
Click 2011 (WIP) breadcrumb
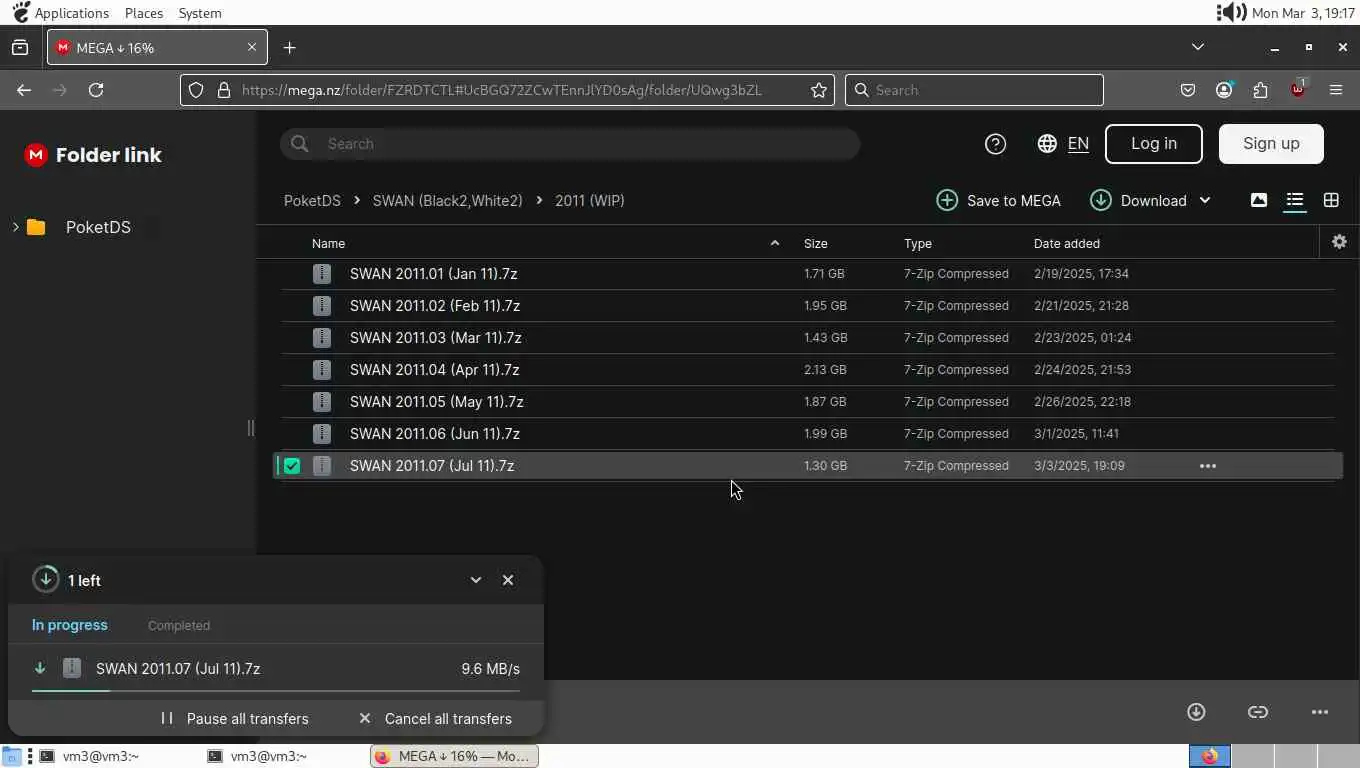pos(590,200)
